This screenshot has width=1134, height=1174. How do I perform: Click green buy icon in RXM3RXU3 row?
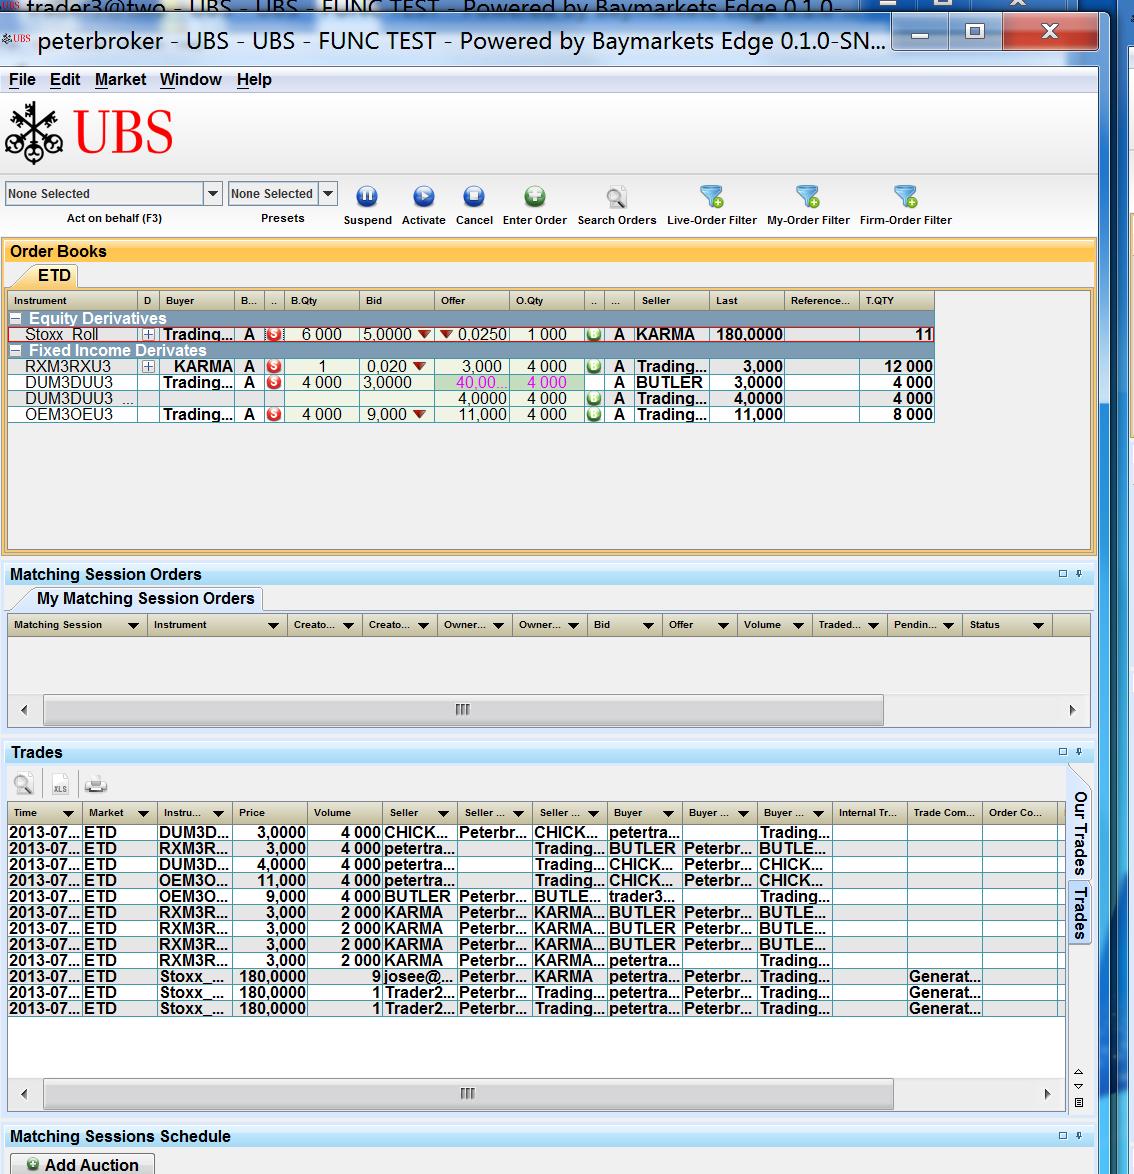[594, 366]
